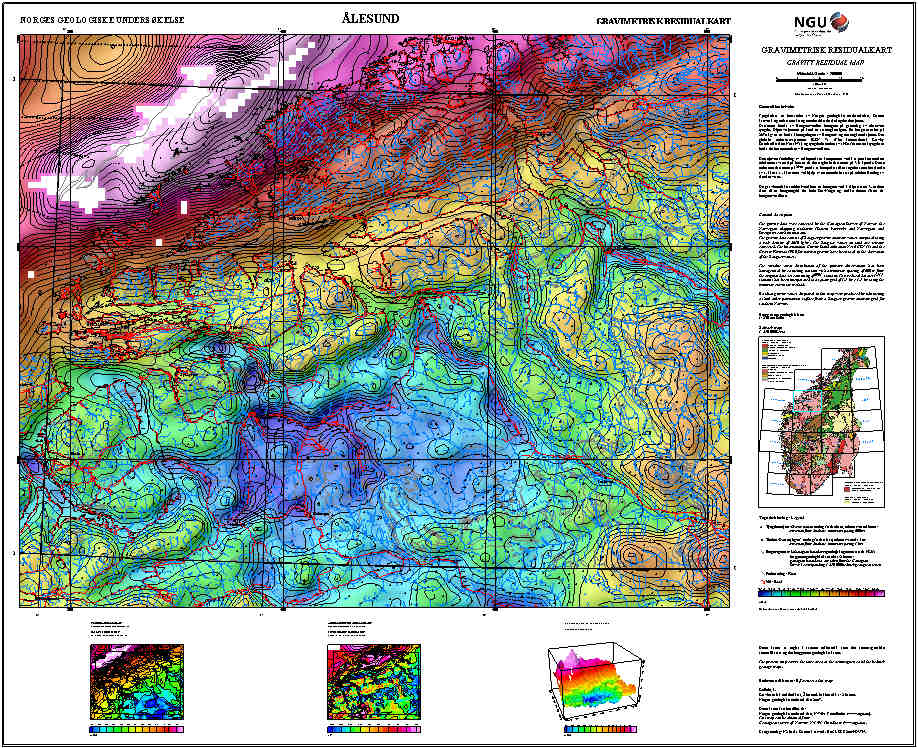Image resolution: width=918 pixels, height=748 pixels.
Task: Click the side panel gravity color scale
Action: tap(821, 593)
